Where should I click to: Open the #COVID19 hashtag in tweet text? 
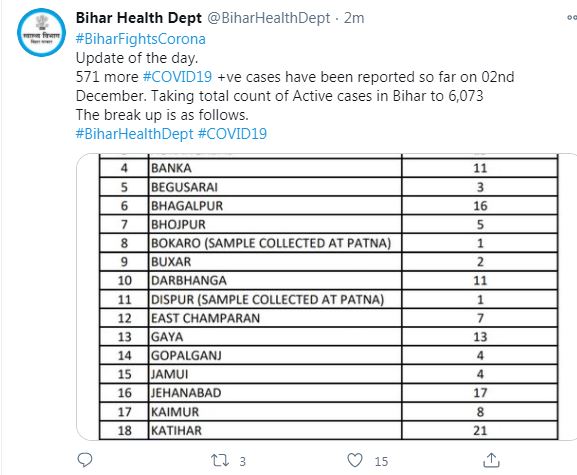pos(177,77)
